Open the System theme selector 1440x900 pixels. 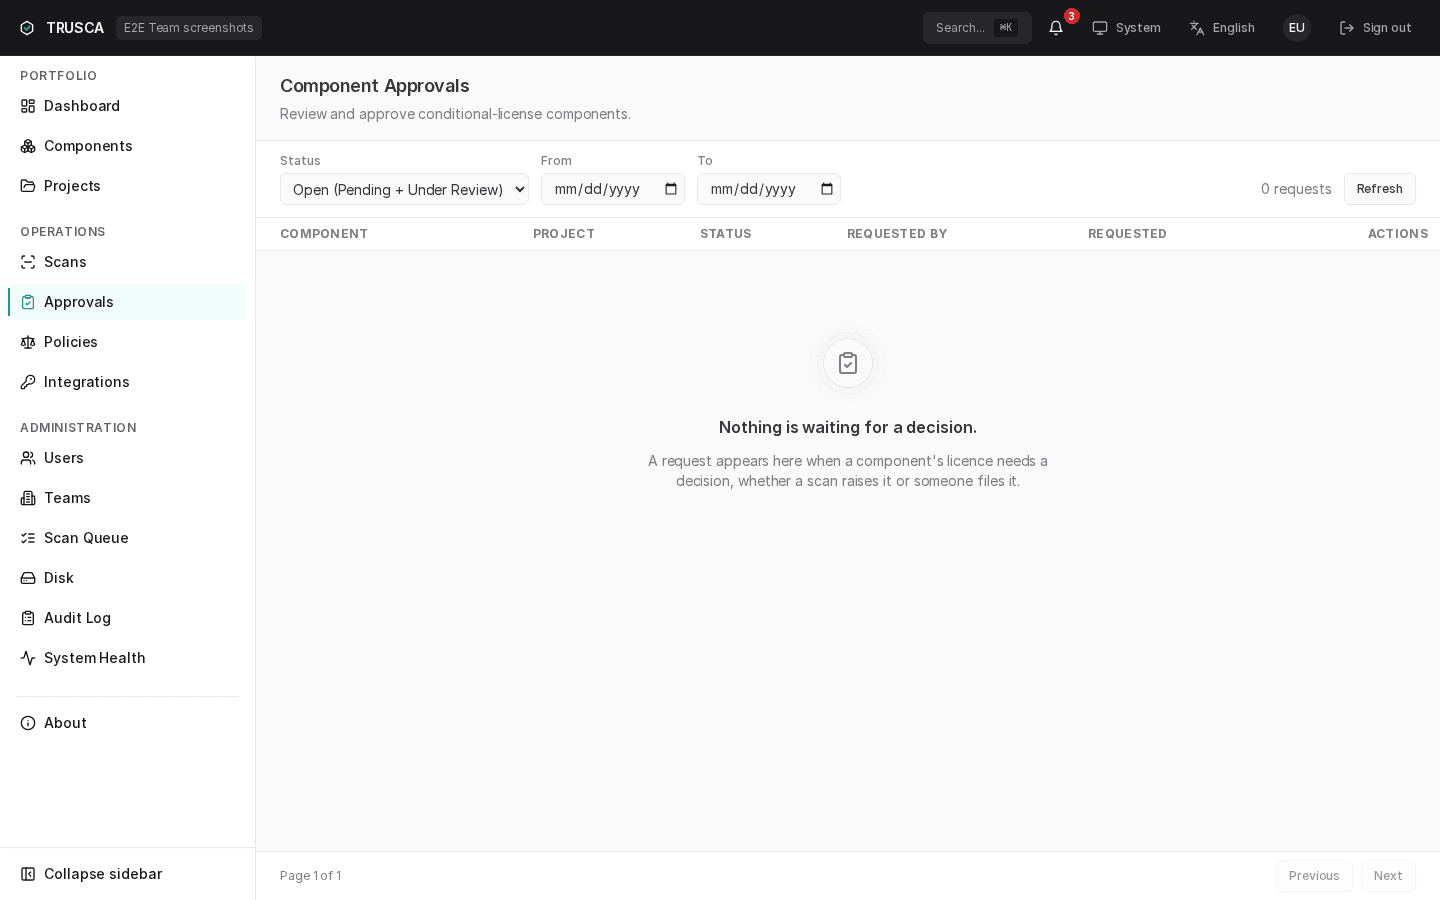click(1126, 28)
